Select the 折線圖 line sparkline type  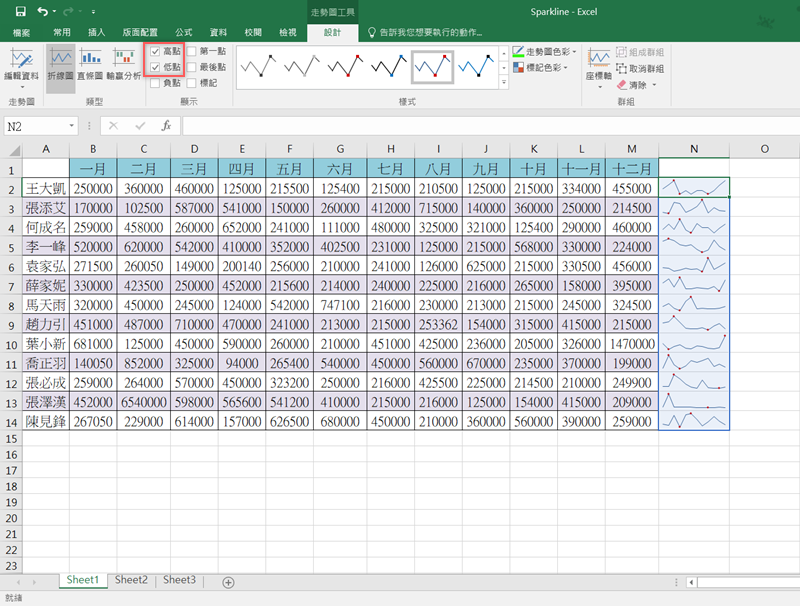(61, 66)
